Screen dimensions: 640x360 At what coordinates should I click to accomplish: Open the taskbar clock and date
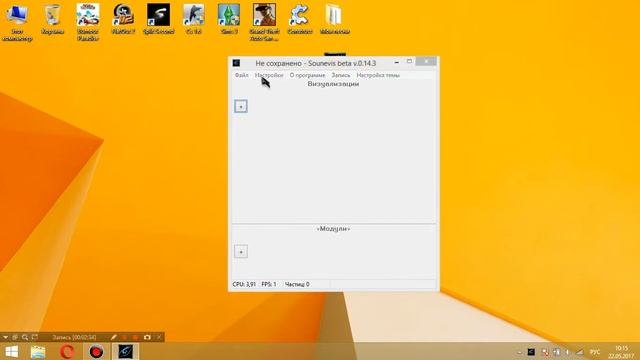point(621,352)
